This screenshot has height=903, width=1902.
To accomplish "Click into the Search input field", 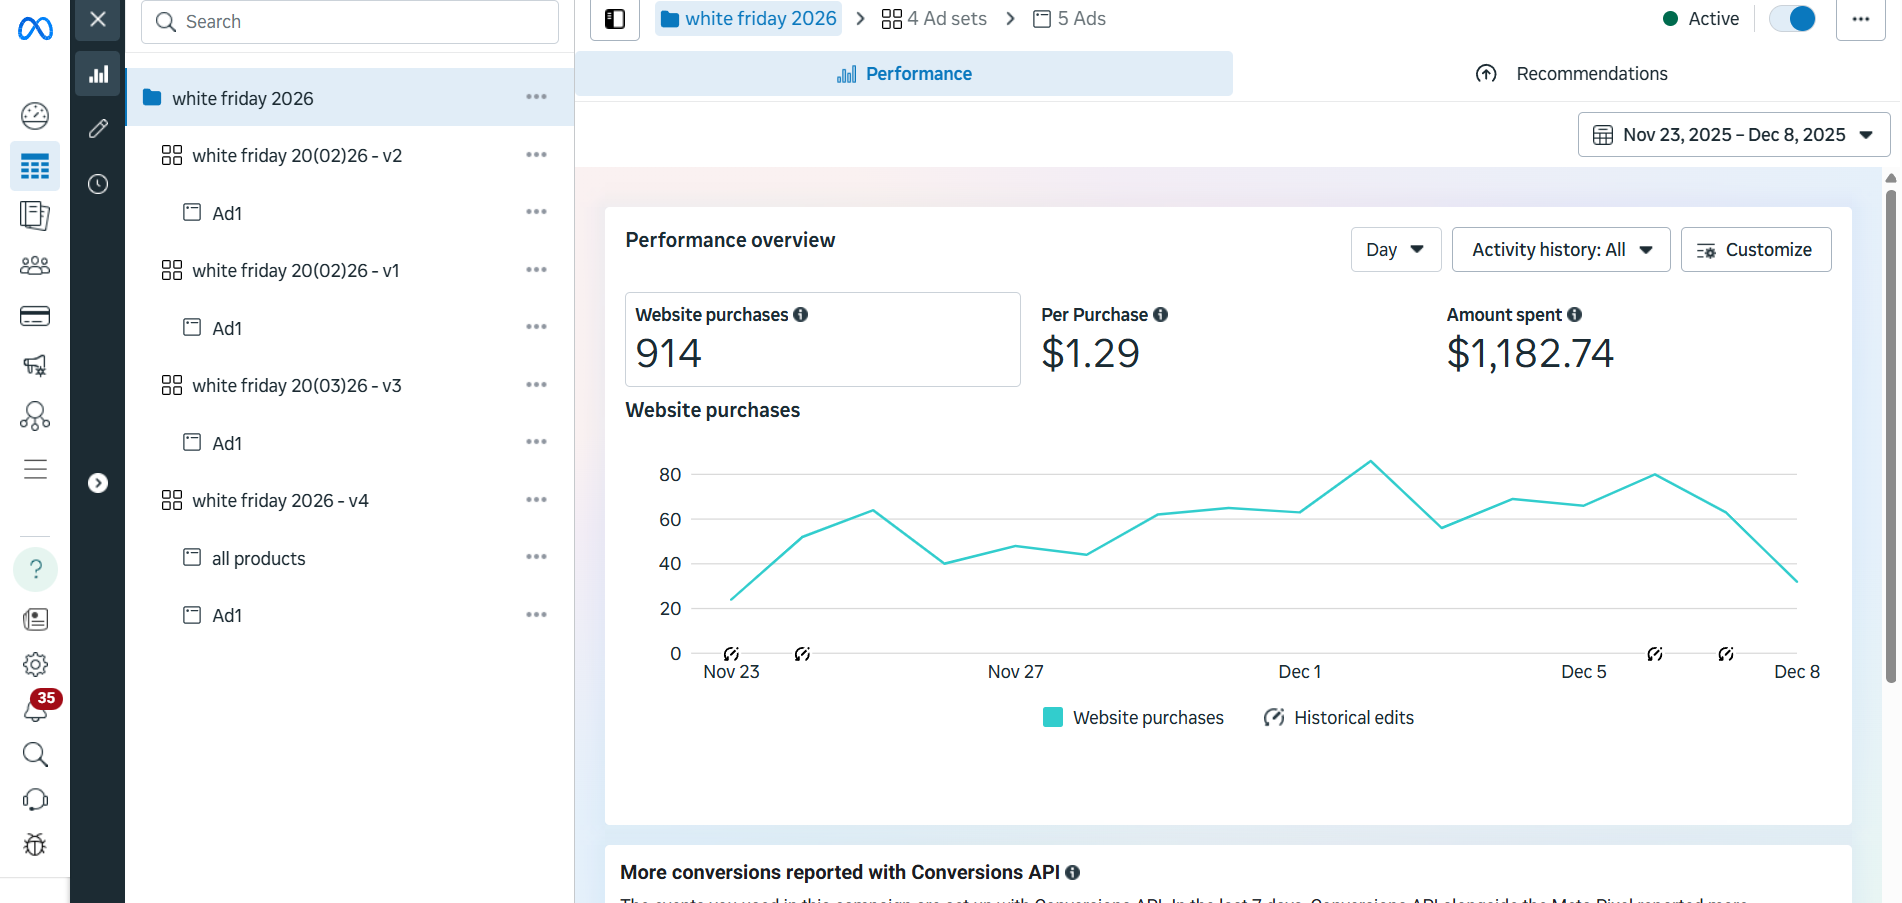I will pyautogui.click(x=350, y=22).
